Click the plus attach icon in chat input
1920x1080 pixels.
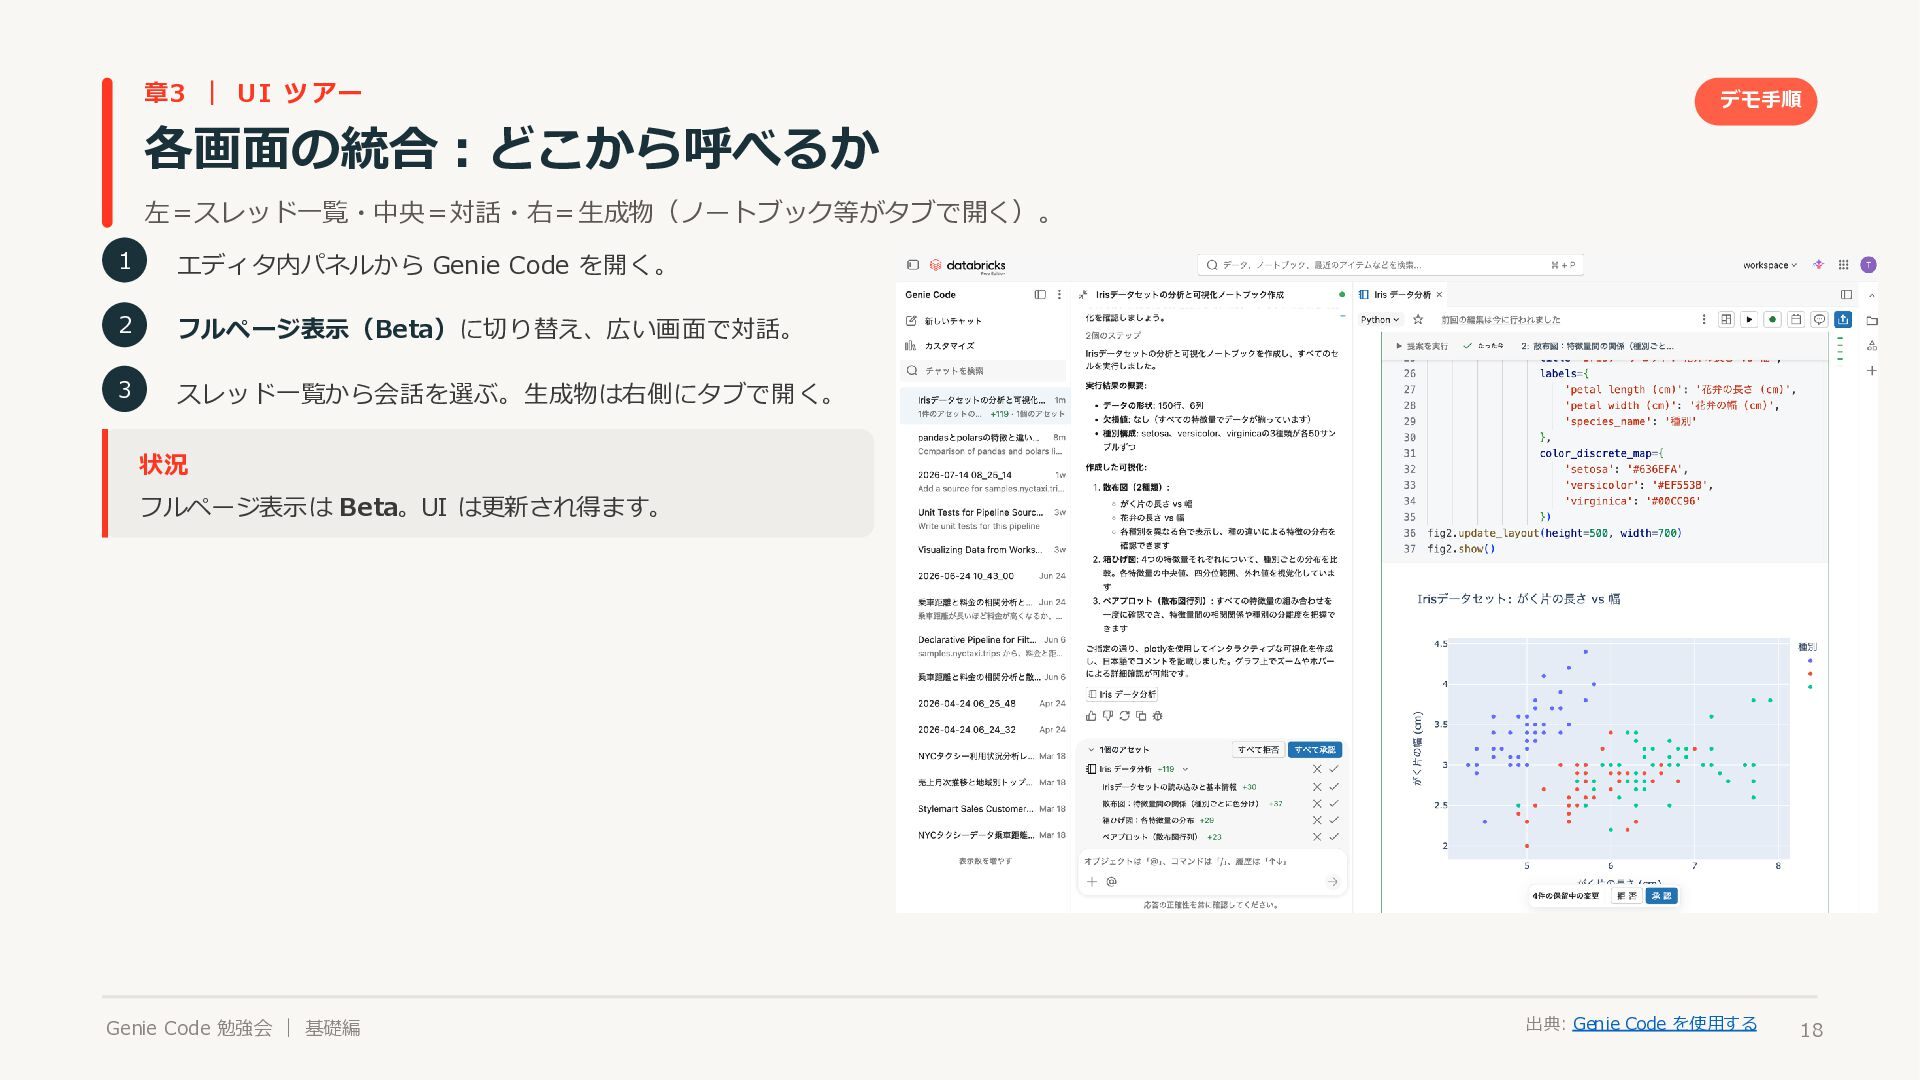point(1092,882)
